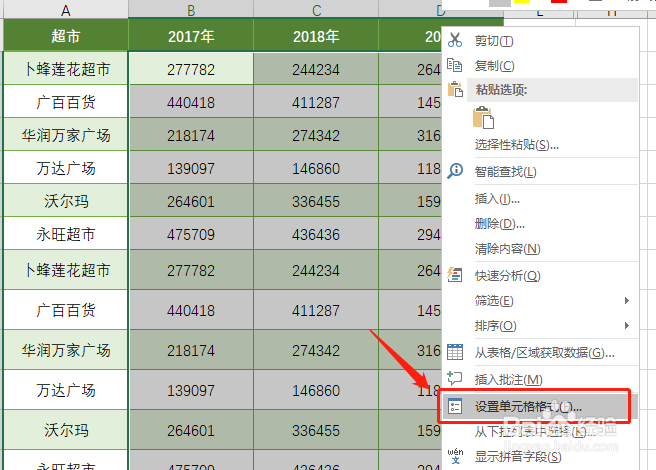Click the magnifier icon for 智能查找
The width and height of the screenshot is (656, 470).
(455, 171)
